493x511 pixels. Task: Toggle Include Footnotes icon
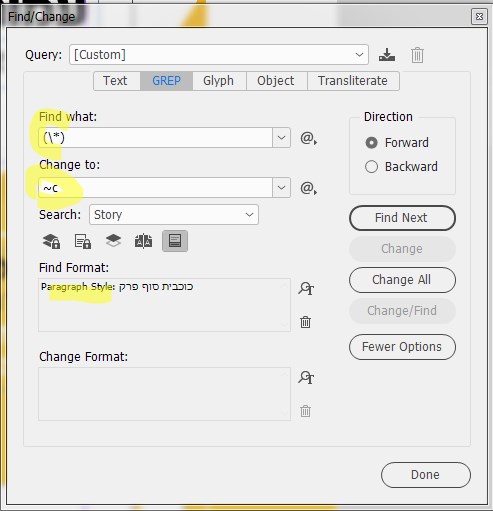point(175,241)
